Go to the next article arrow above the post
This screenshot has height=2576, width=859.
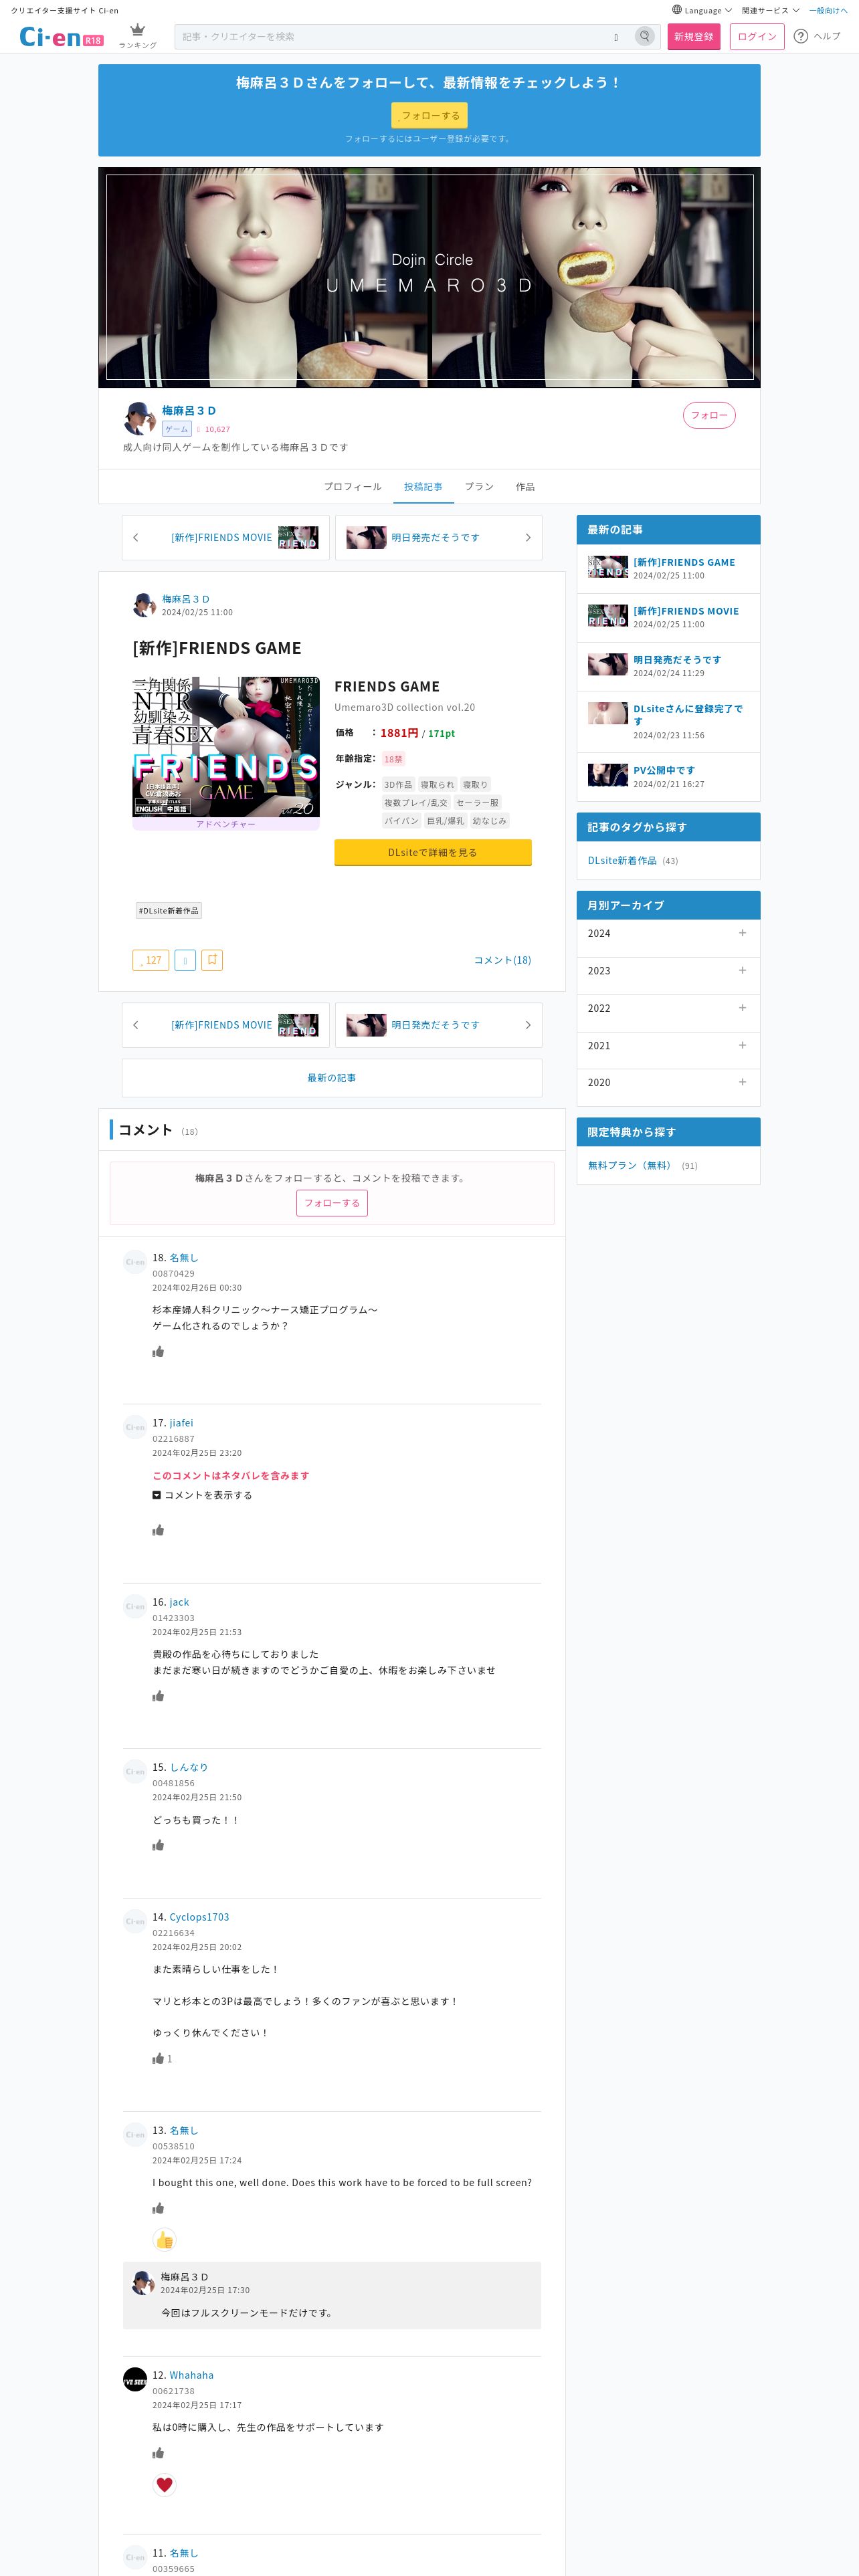coord(528,538)
